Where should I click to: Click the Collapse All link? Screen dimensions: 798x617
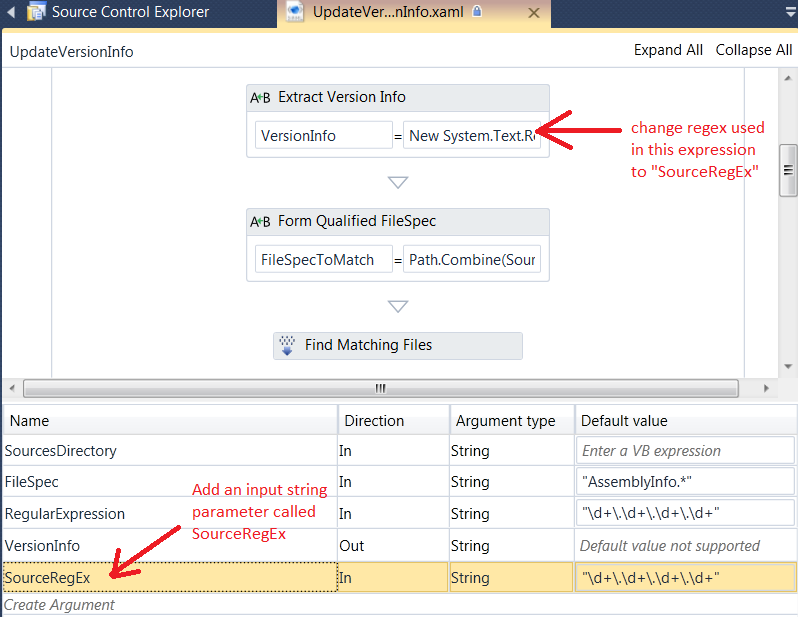click(x=754, y=50)
